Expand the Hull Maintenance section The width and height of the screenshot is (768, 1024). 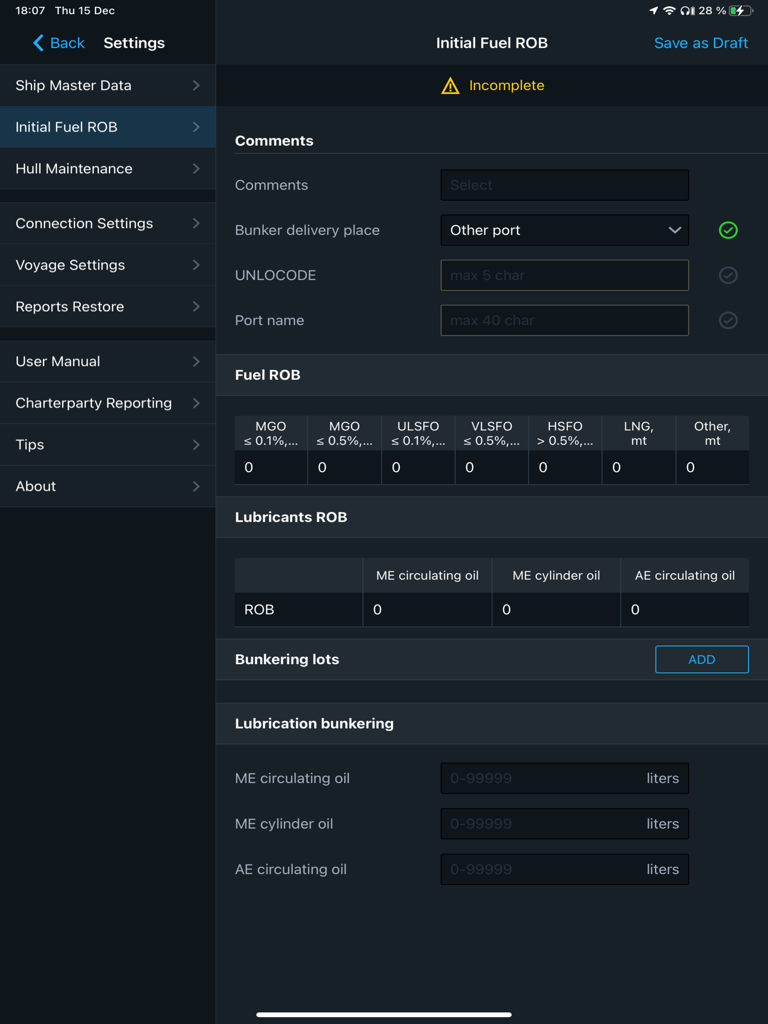pyautogui.click(x=107, y=169)
